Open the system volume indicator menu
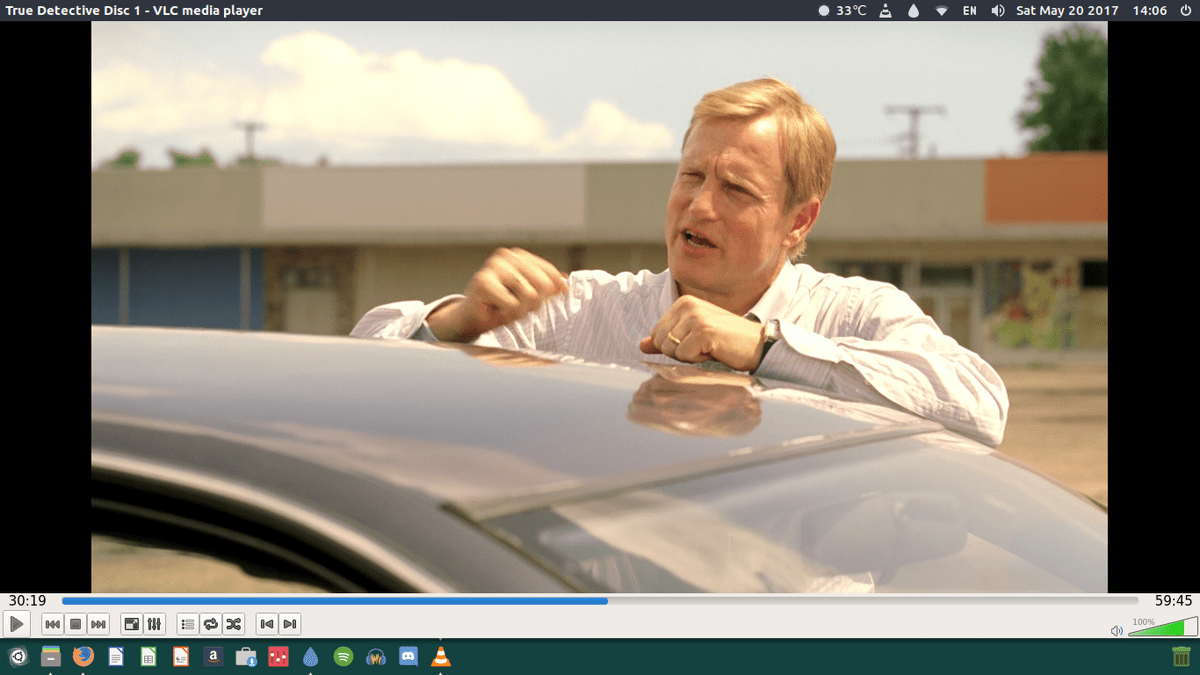1200x675 pixels. tap(998, 11)
